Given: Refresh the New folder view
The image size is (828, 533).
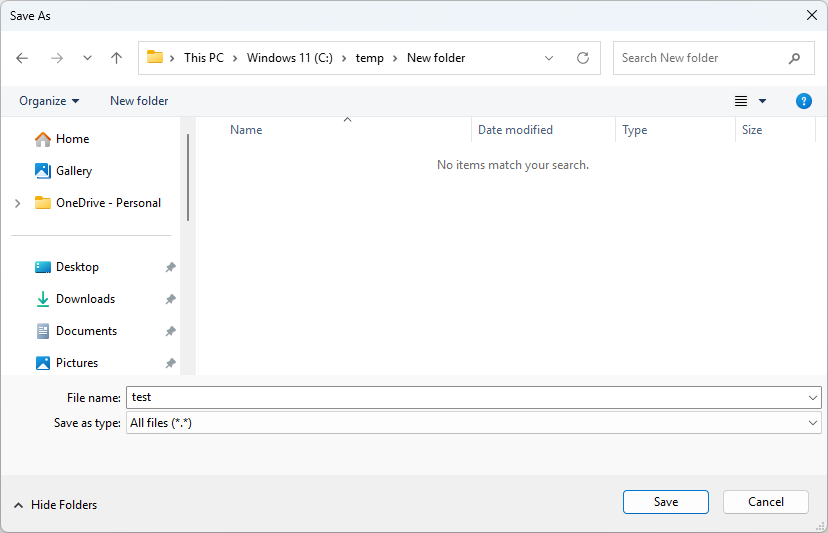Looking at the screenshot, I should click(583, 58).
